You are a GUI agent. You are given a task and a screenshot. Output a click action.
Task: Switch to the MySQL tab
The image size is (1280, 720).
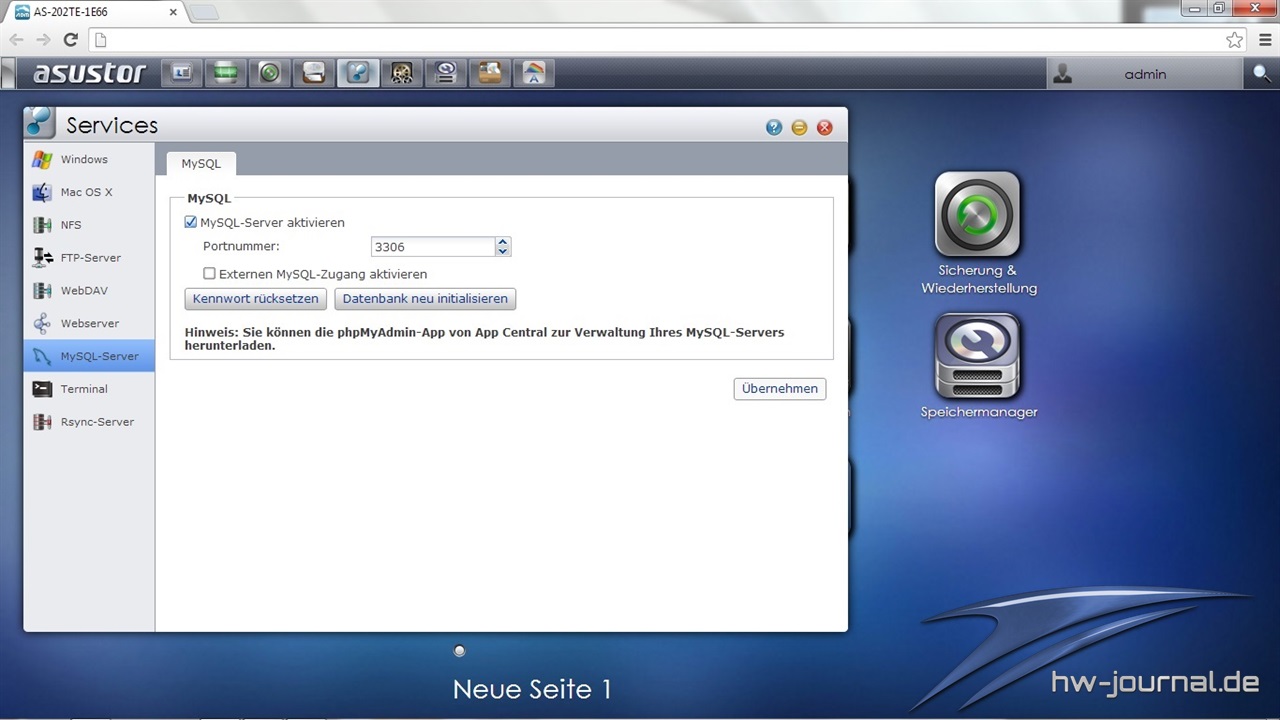201,164
